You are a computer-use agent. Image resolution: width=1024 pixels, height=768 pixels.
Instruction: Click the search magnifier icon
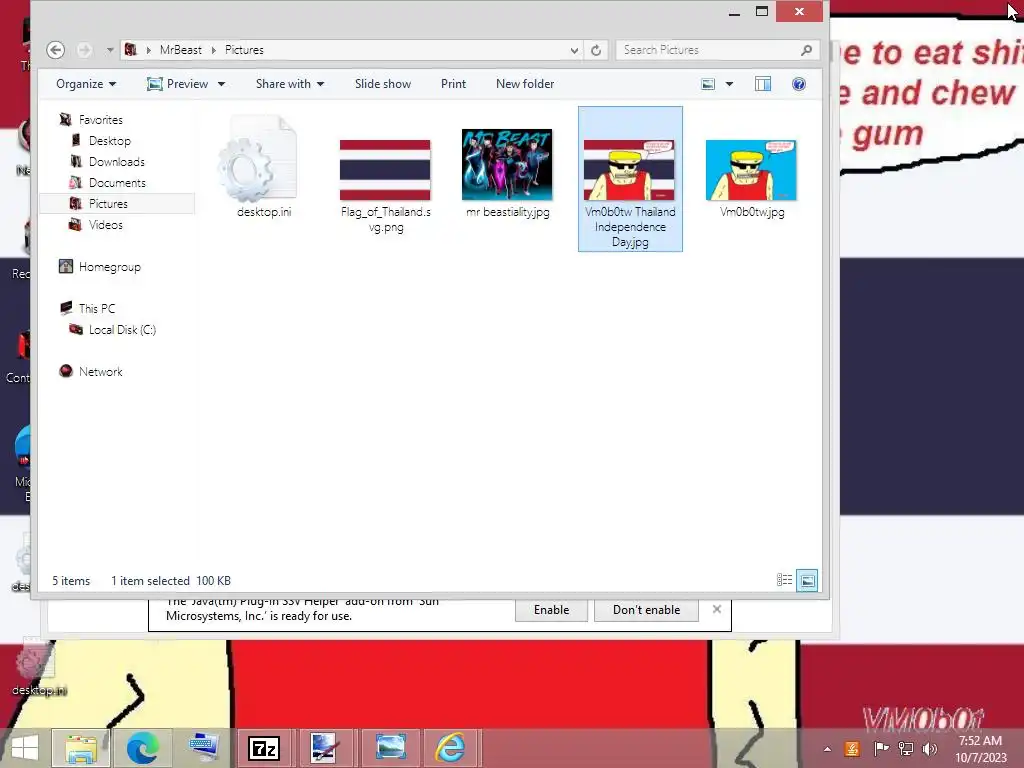pos(807,50)
